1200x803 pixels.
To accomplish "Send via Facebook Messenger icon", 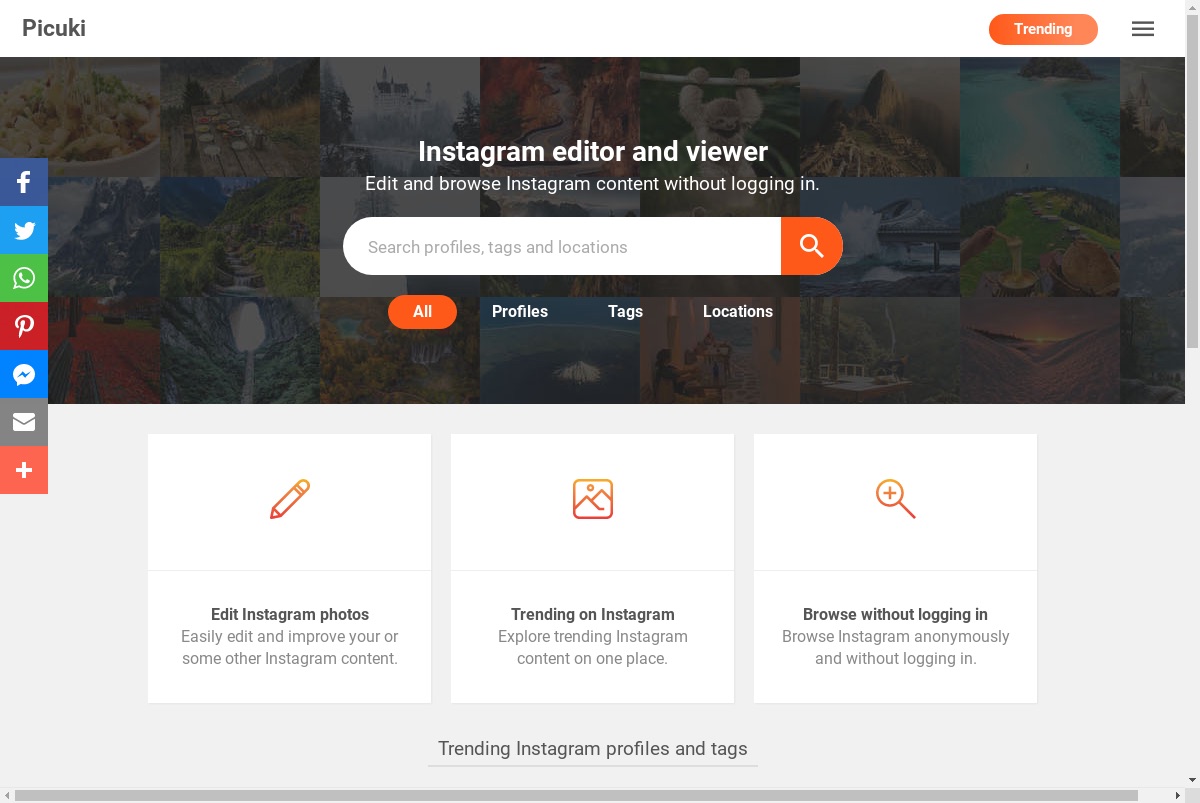I will pyautogui.click(x=24, y=374).
